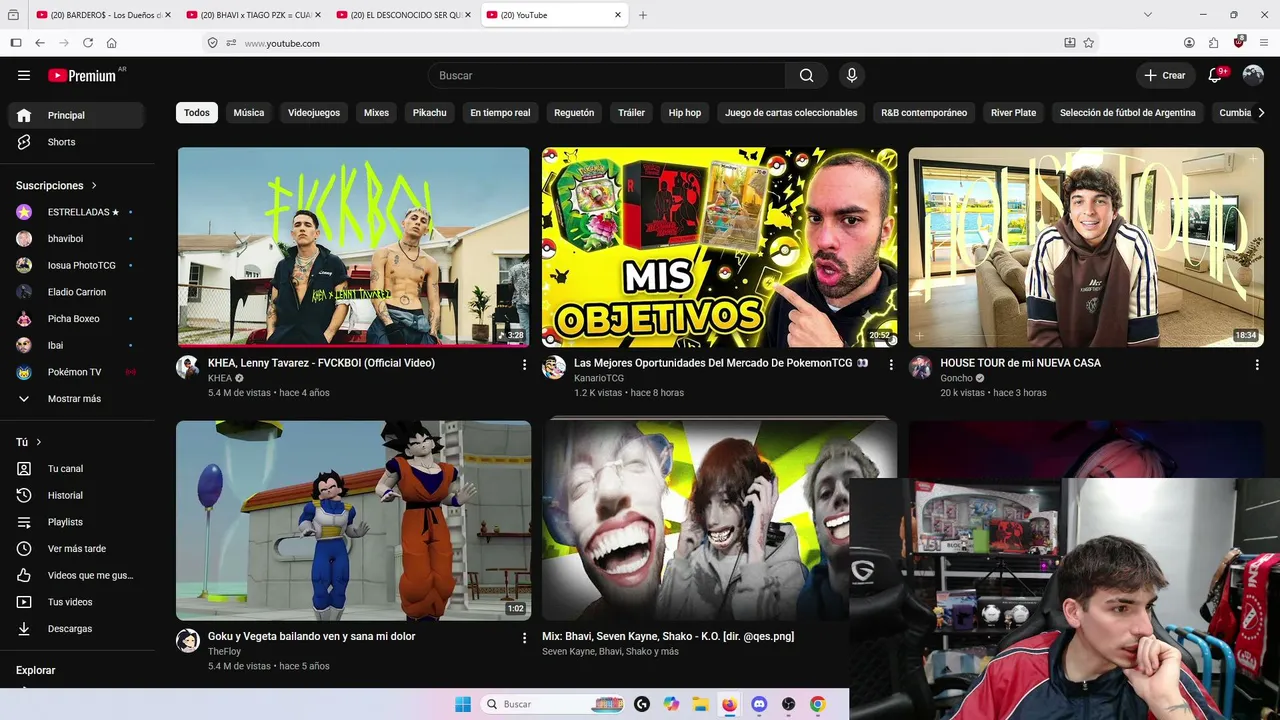The image size is (1280, 720).
Task: Open options for the HOUSE TOUR video
Action: pos(1257,365)
